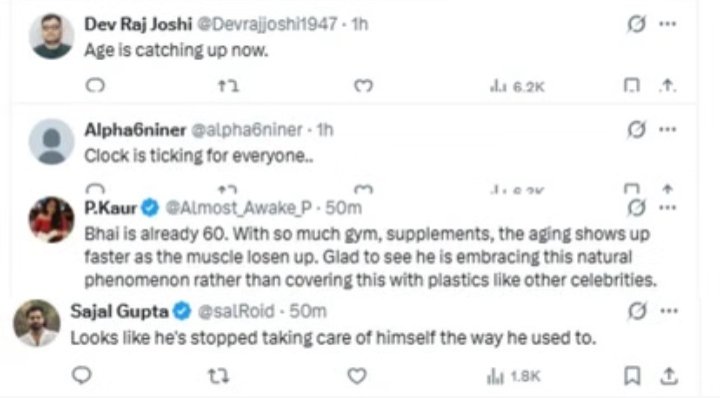Screen dimensions: 720x398
Task: Reply to Dev Raj Joshi's tweet
Action: (96, 85)
